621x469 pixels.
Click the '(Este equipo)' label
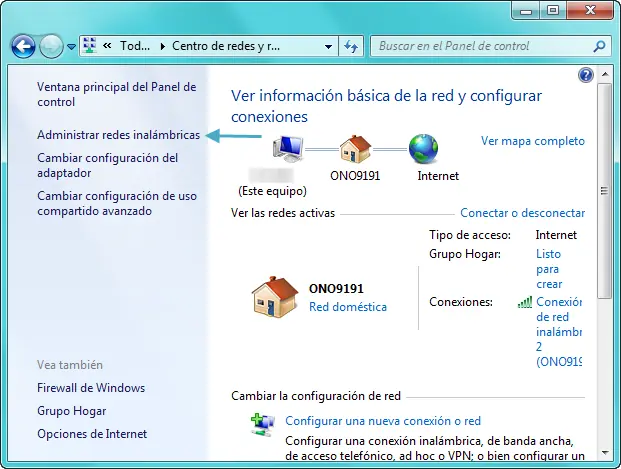(272, 191)
